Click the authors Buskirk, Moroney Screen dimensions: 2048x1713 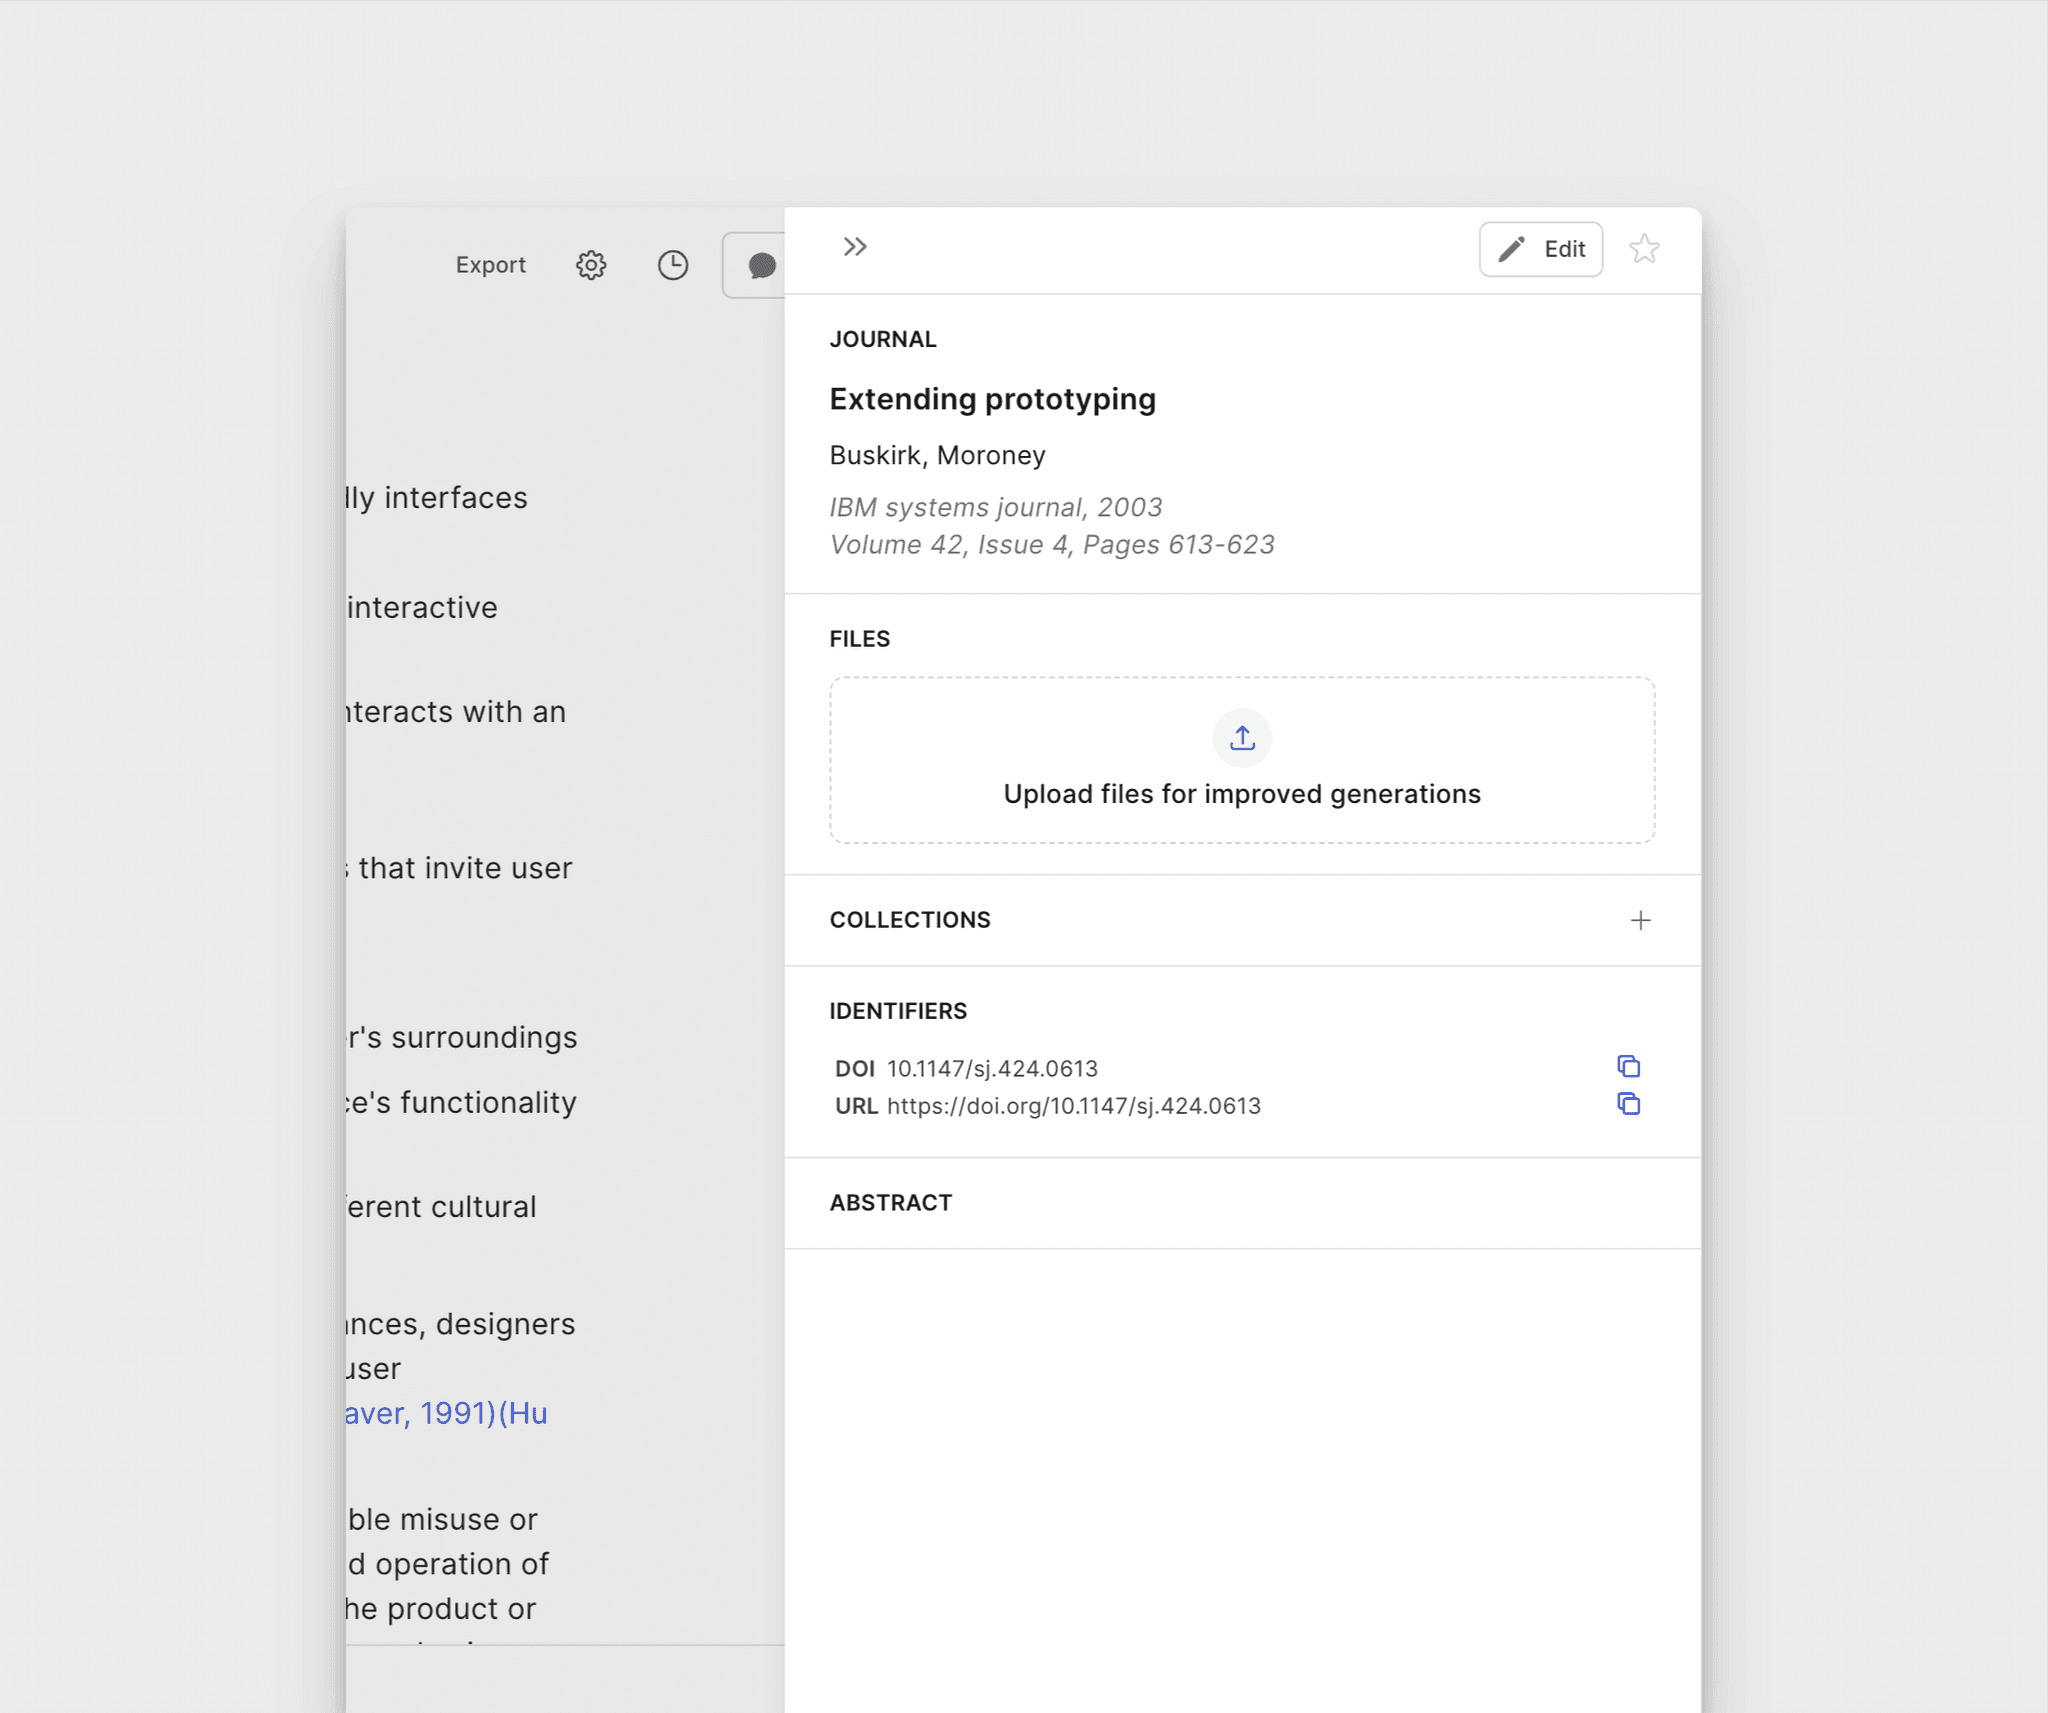(x=937, y=456)
